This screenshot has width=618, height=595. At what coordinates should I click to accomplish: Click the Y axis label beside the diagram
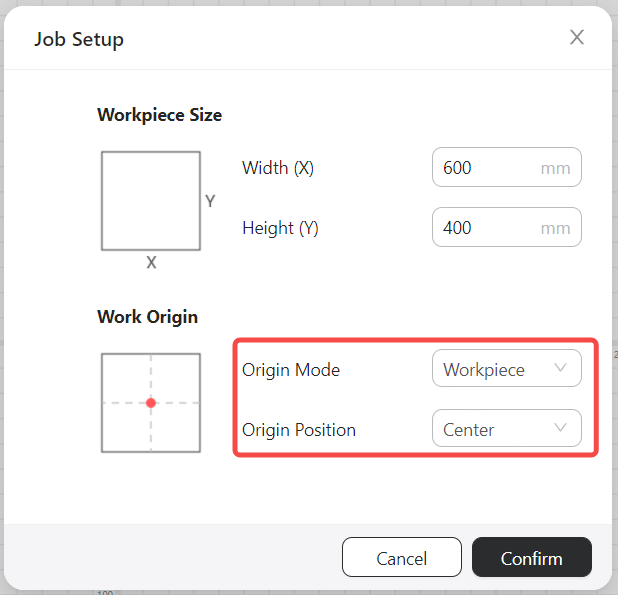[210, 201]
